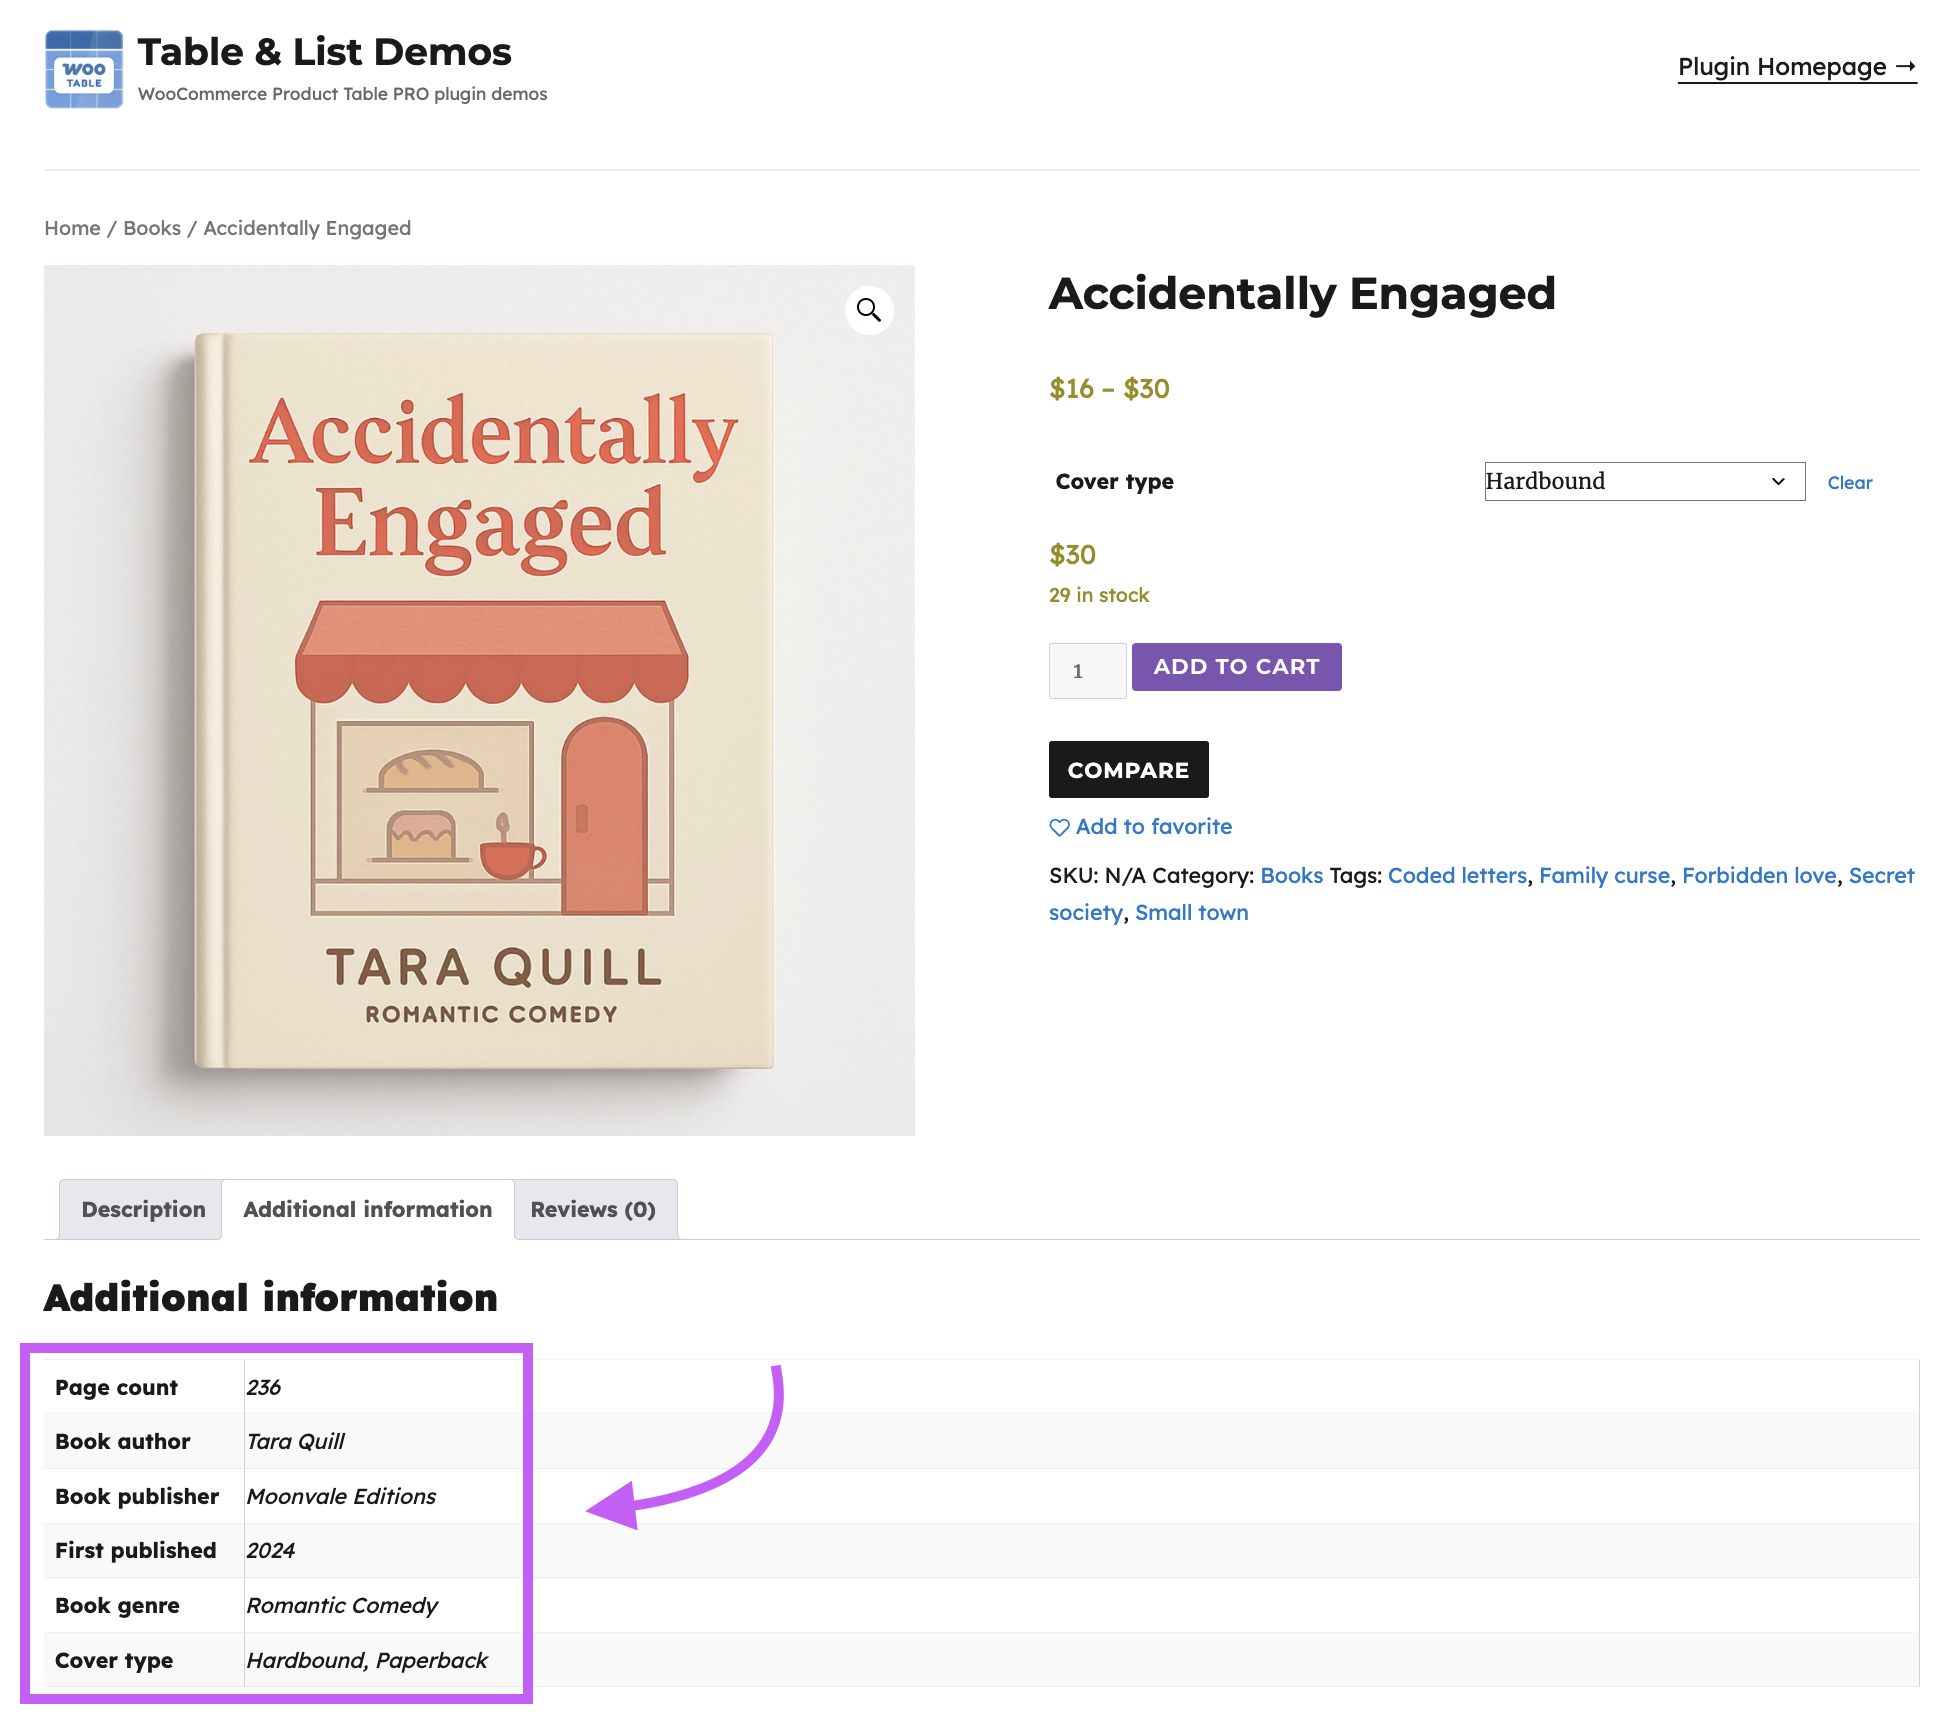Screen dimensions: 1960x1720
Task: Open the Plugin Homepage link
Action: (1796, 67)
